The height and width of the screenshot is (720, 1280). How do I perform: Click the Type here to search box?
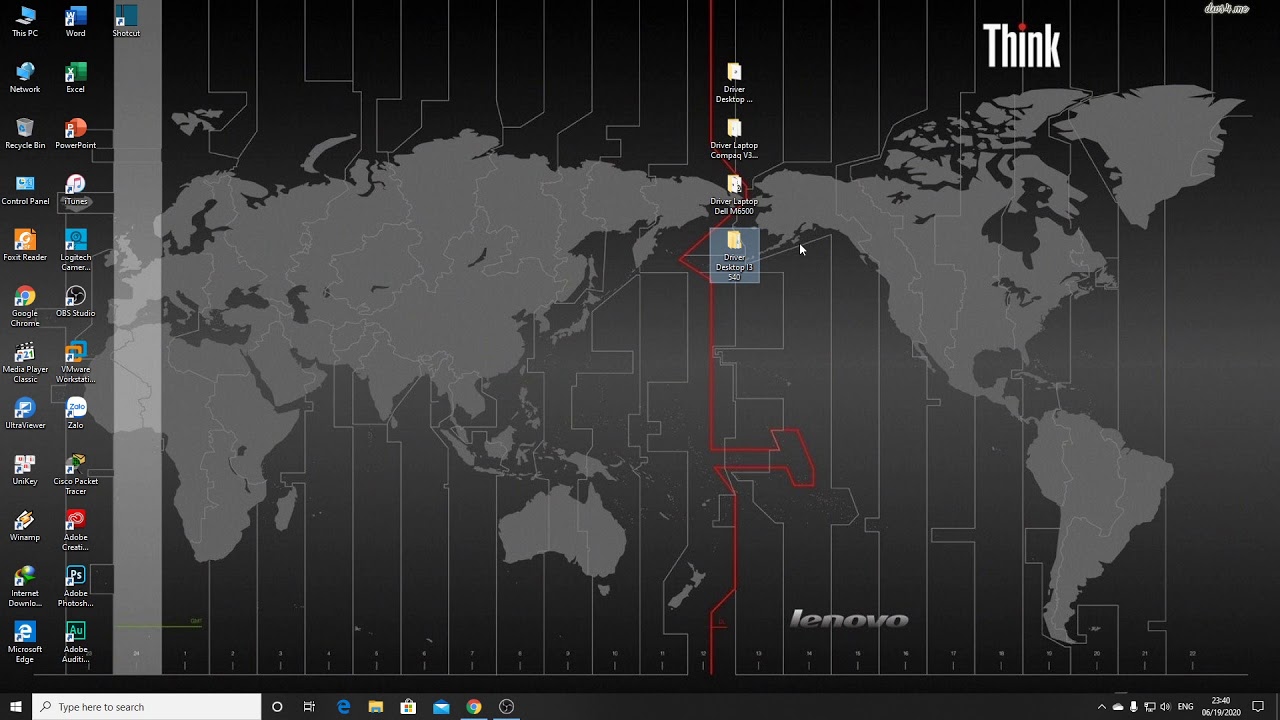click(147, 707)
